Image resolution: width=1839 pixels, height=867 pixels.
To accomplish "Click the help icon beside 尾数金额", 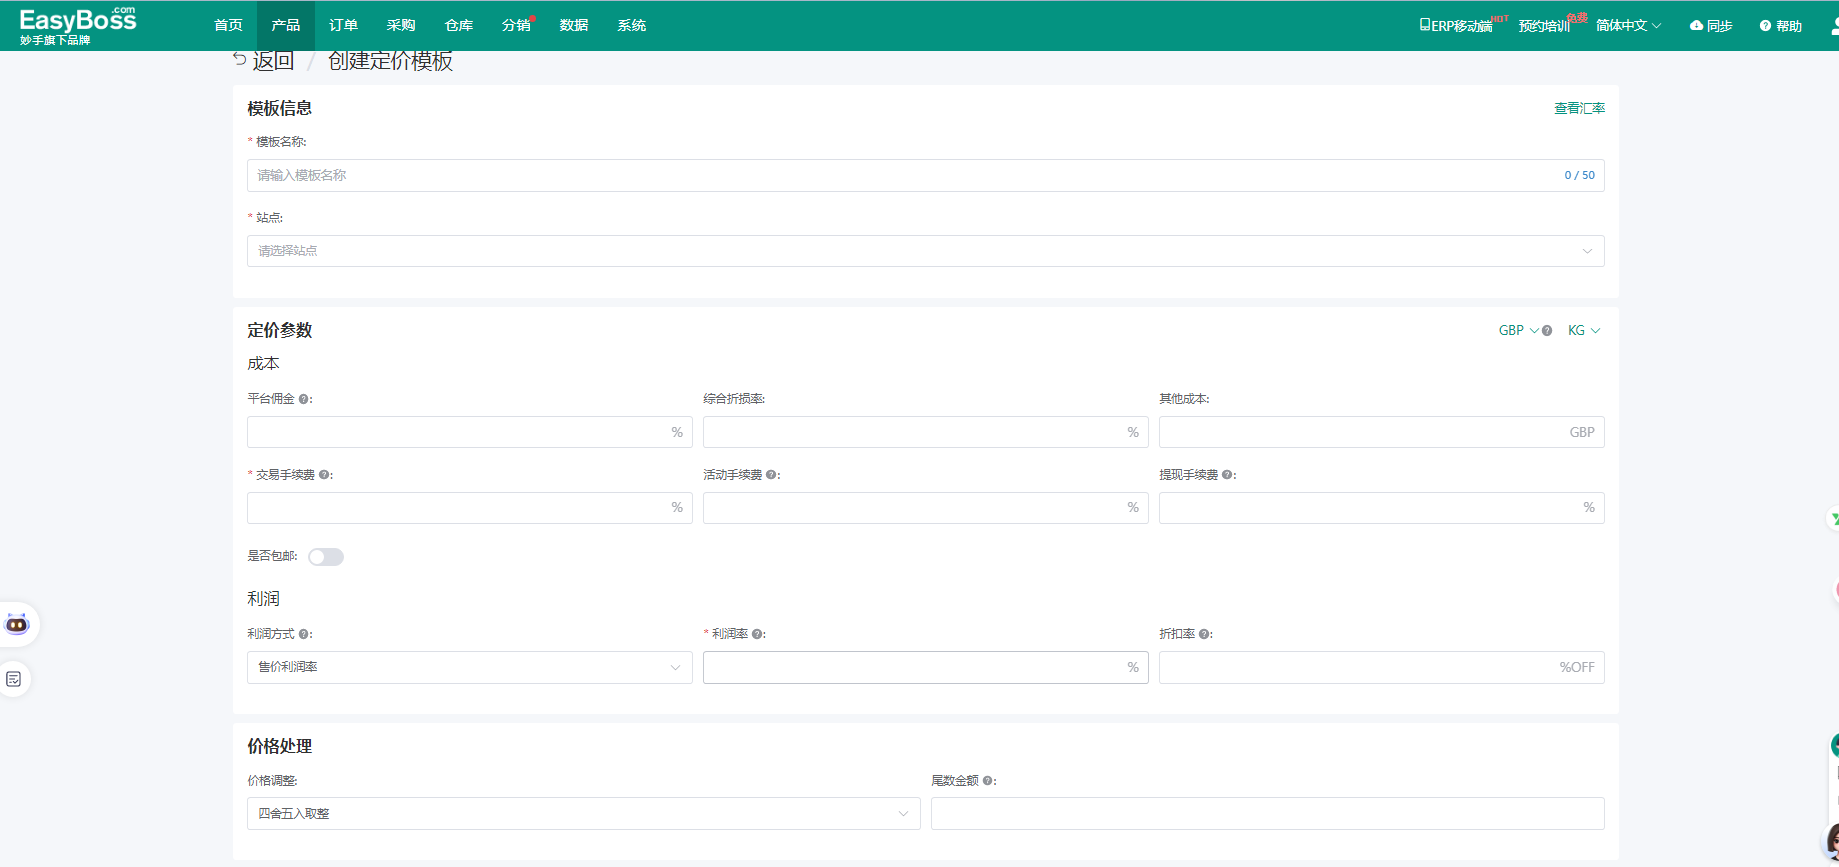I will (x=988, y=781).
